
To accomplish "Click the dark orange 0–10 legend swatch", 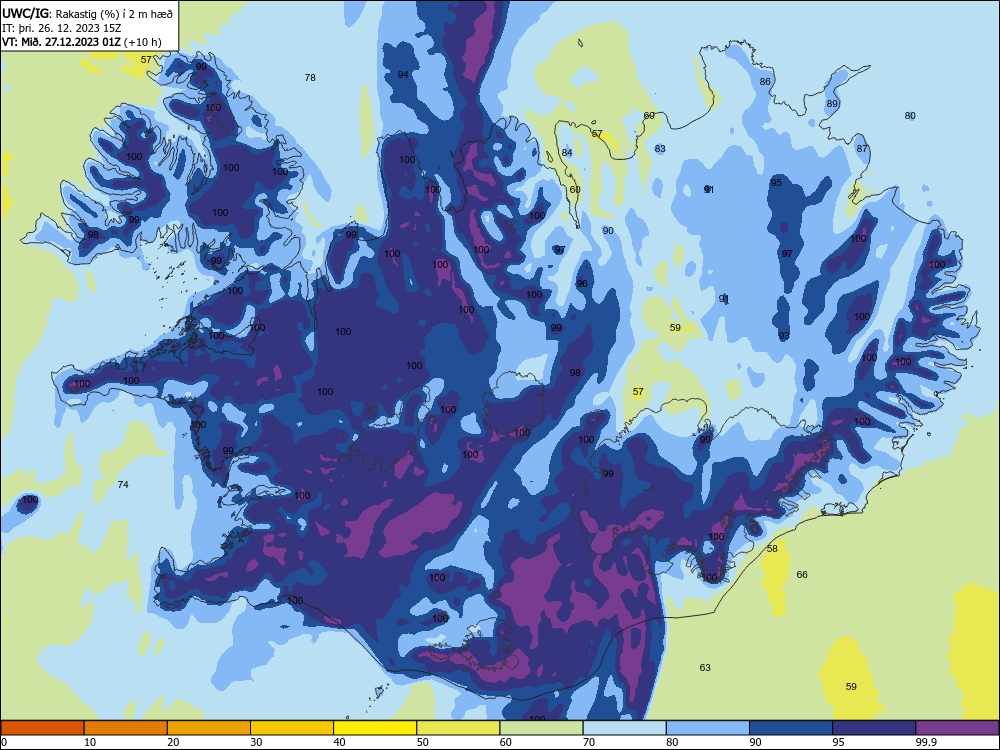I will coord(42,728).
